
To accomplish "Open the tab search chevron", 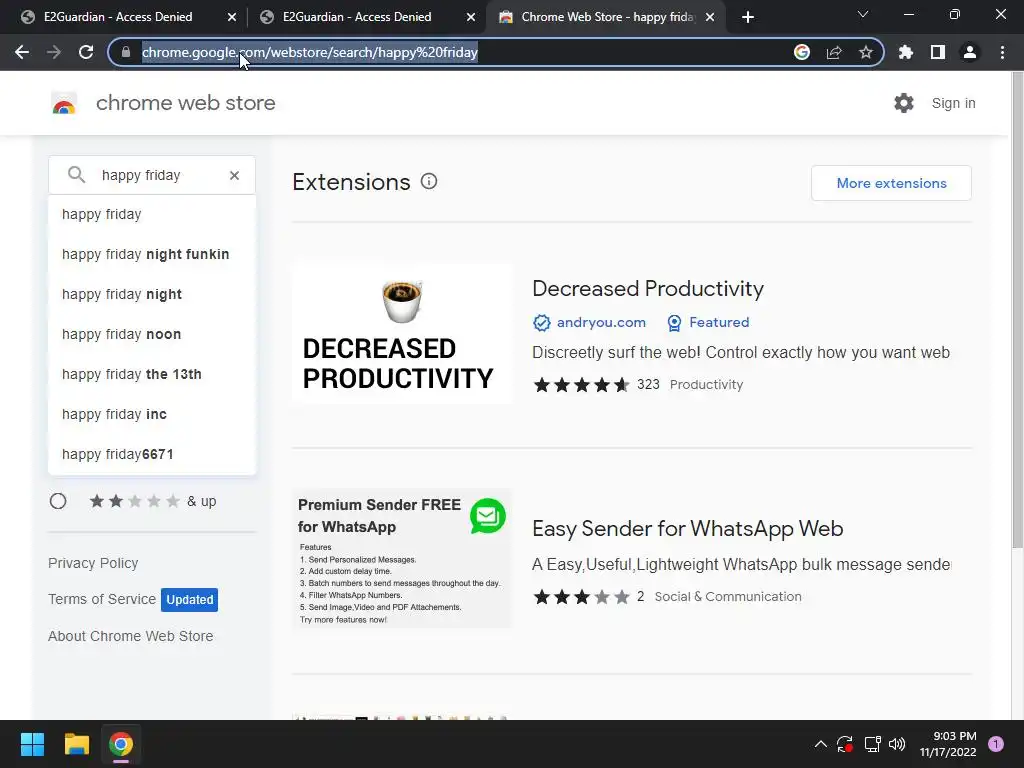I will pos(863,14).
